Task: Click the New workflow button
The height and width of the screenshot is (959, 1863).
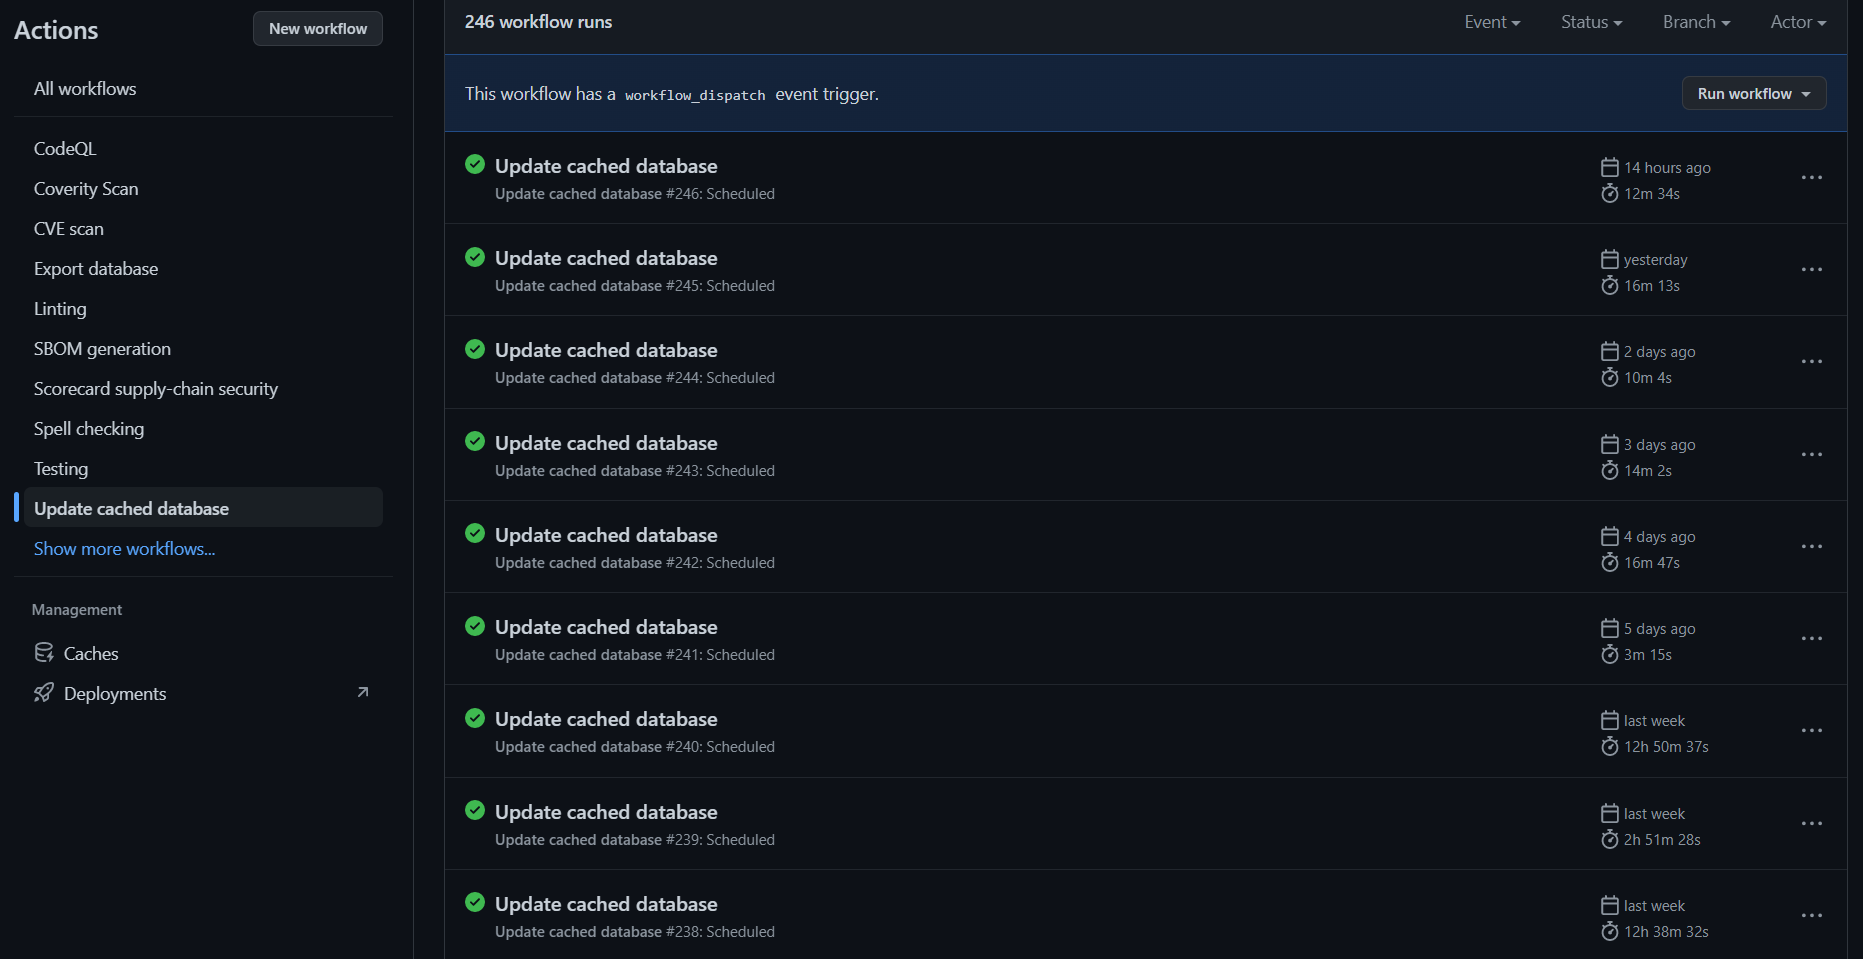Action: click(x=317, y=28)
